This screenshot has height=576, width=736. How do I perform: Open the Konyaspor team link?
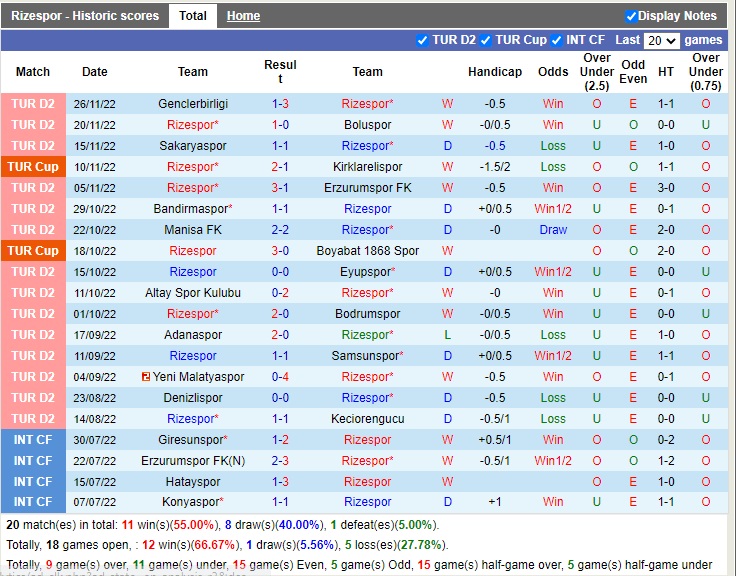click(x=193, y=502)
